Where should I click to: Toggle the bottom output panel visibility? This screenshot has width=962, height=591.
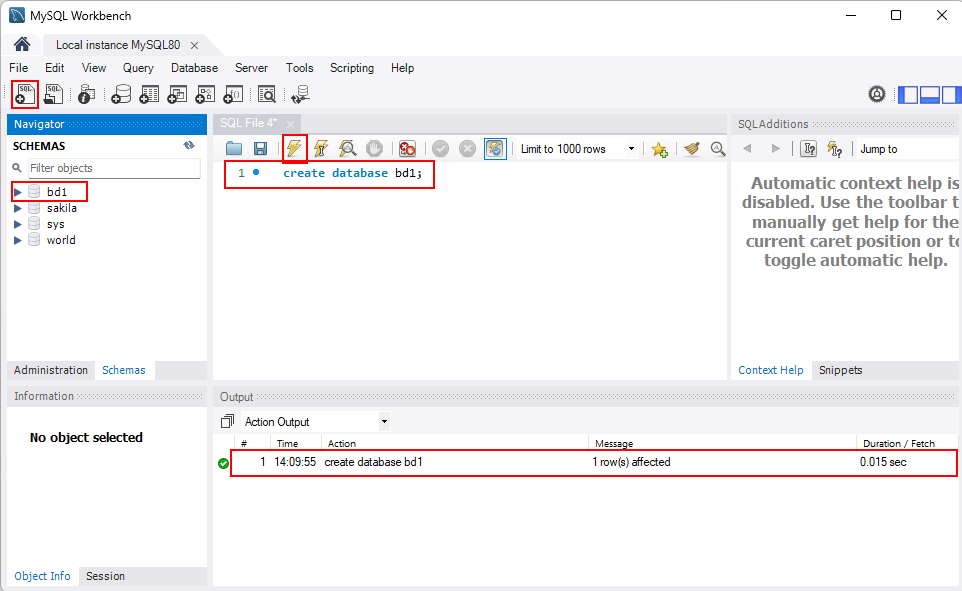pyautogui.click(x=929, y=95)
